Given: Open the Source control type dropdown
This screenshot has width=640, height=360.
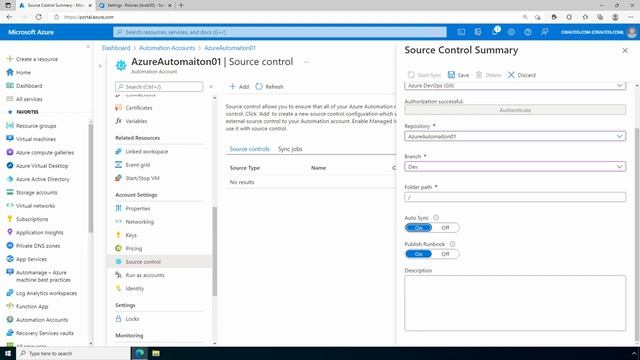Looking at the screenshot, I should (515, 85).
